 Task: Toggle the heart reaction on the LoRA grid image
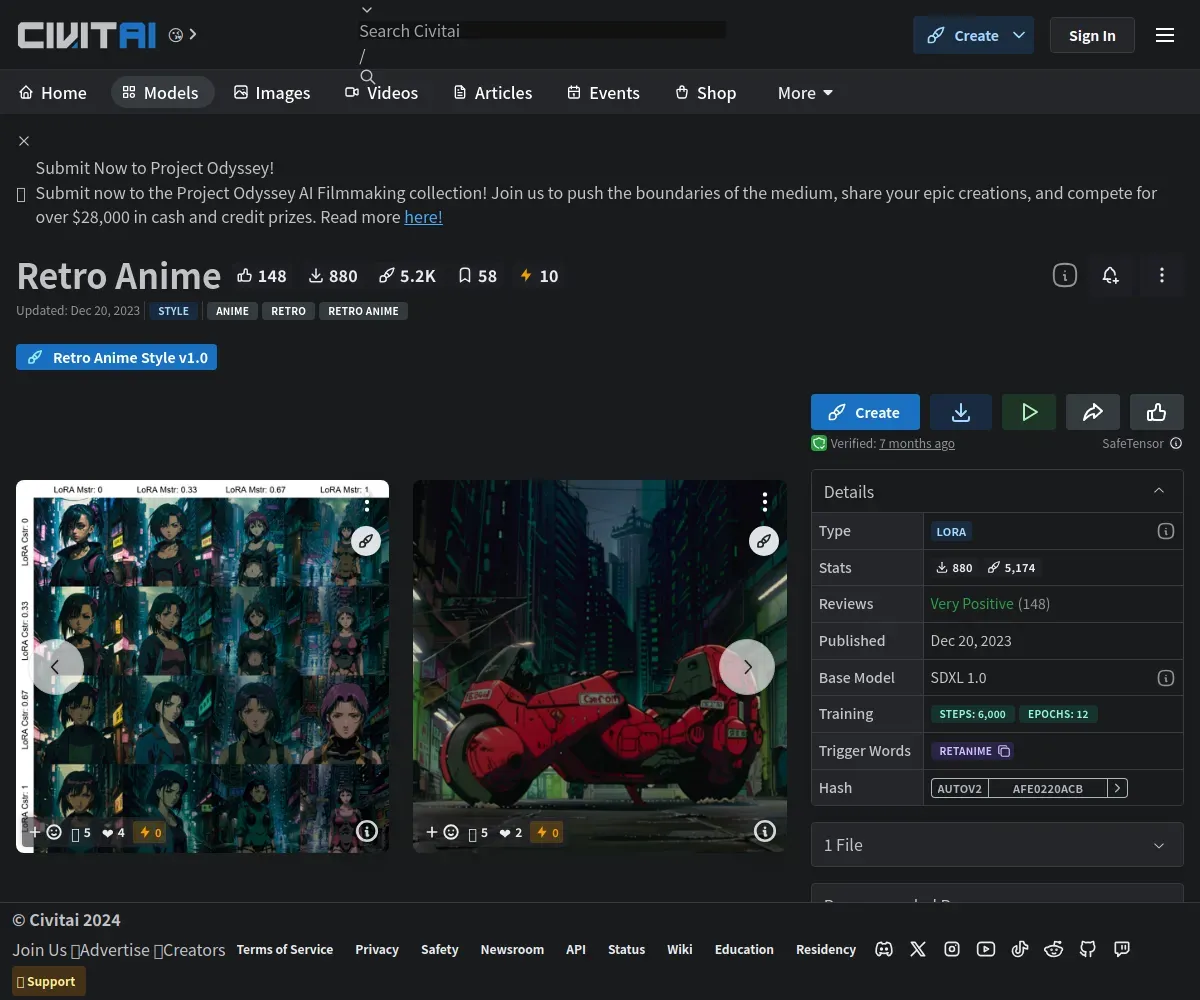[113, 832]
